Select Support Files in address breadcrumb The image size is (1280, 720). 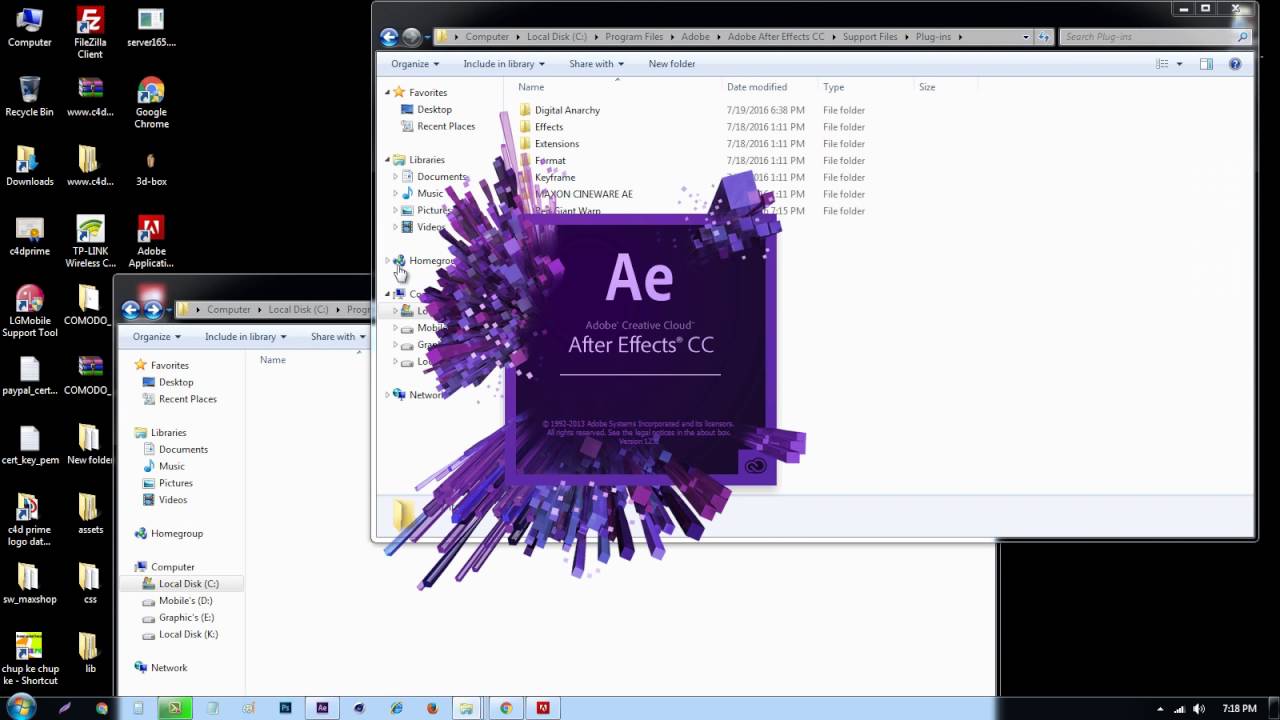(870, 37)
